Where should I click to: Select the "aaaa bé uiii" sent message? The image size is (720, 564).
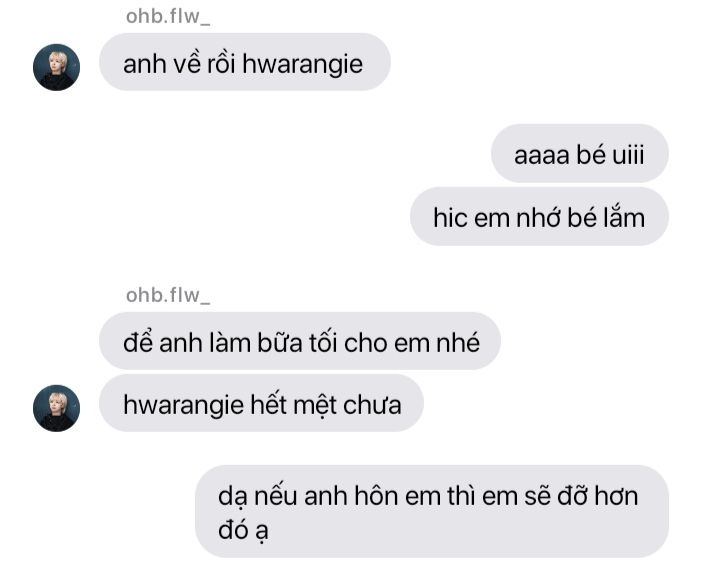pyautogui.click(x=579, y=153)
